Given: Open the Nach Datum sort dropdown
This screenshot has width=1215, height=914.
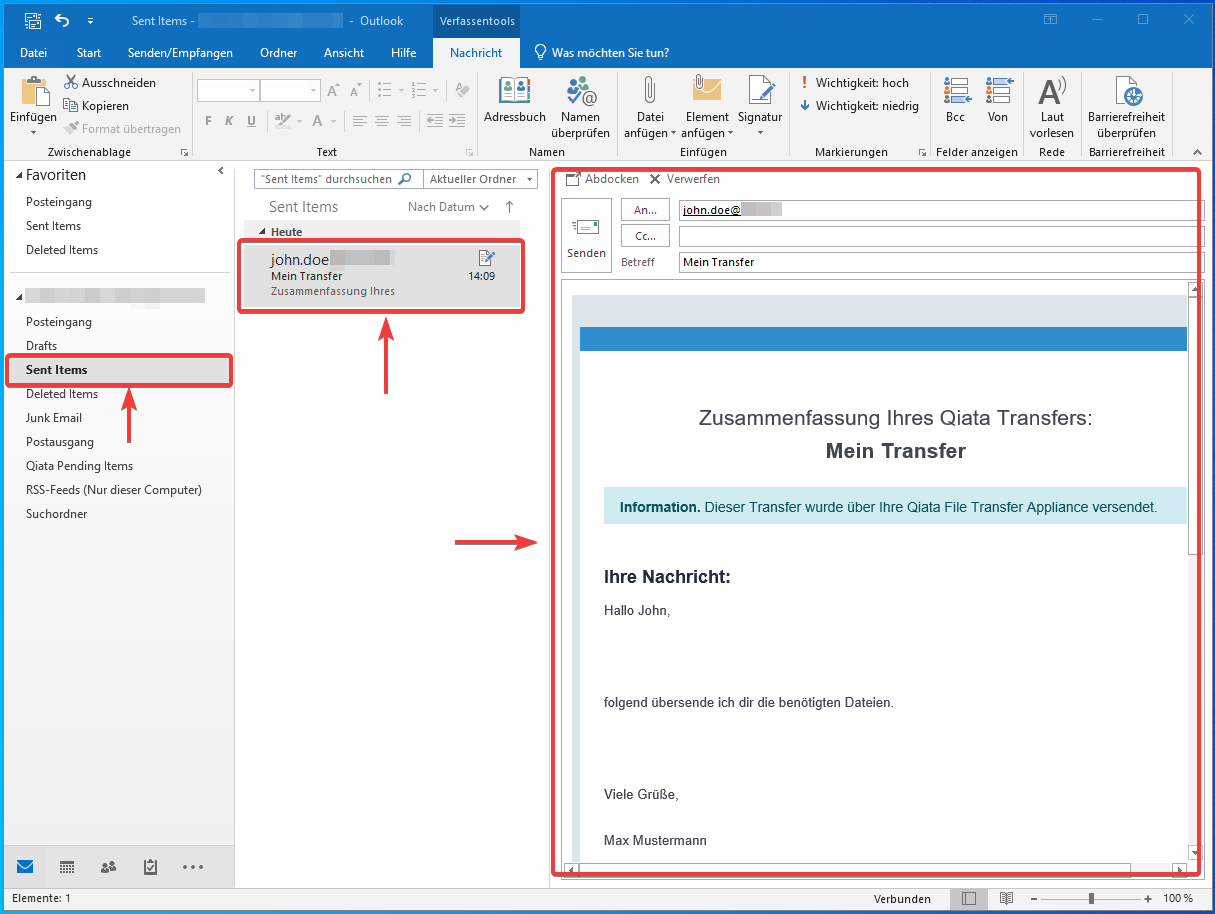Looking at the screenshot, I should click(x=448, y=207).
